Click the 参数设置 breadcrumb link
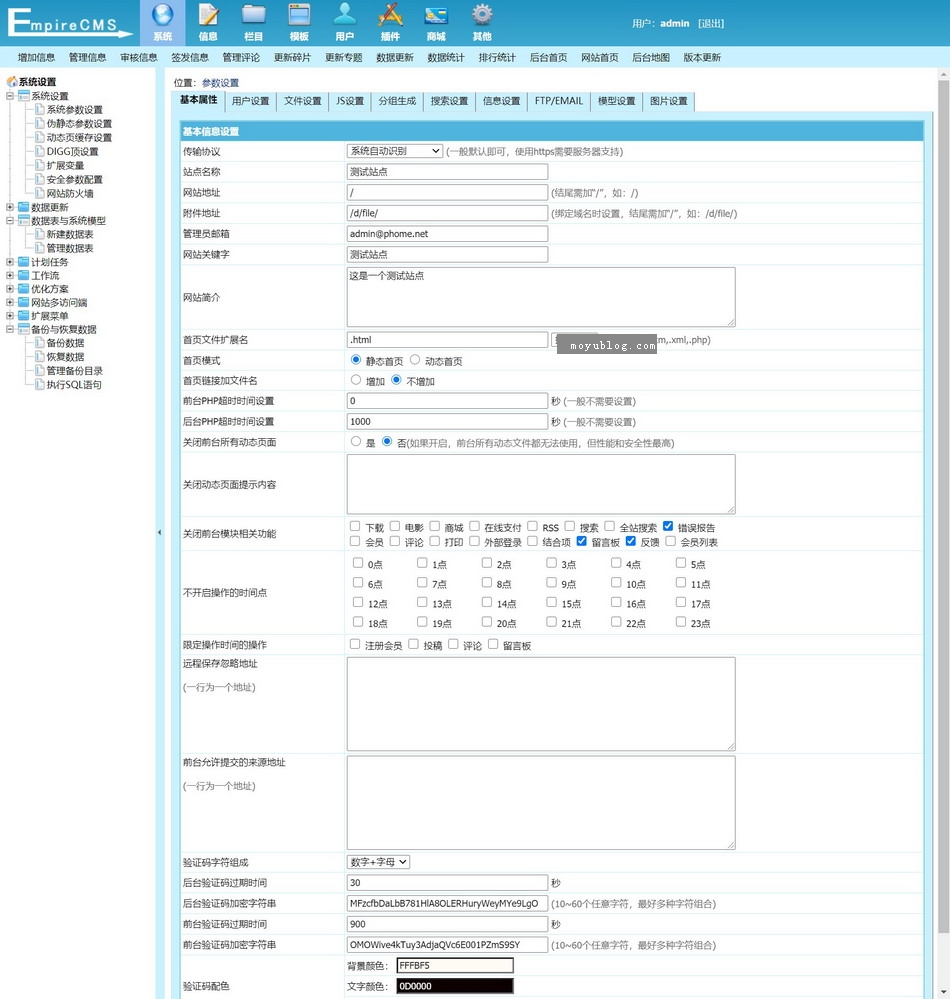 (x=220, y=83)
